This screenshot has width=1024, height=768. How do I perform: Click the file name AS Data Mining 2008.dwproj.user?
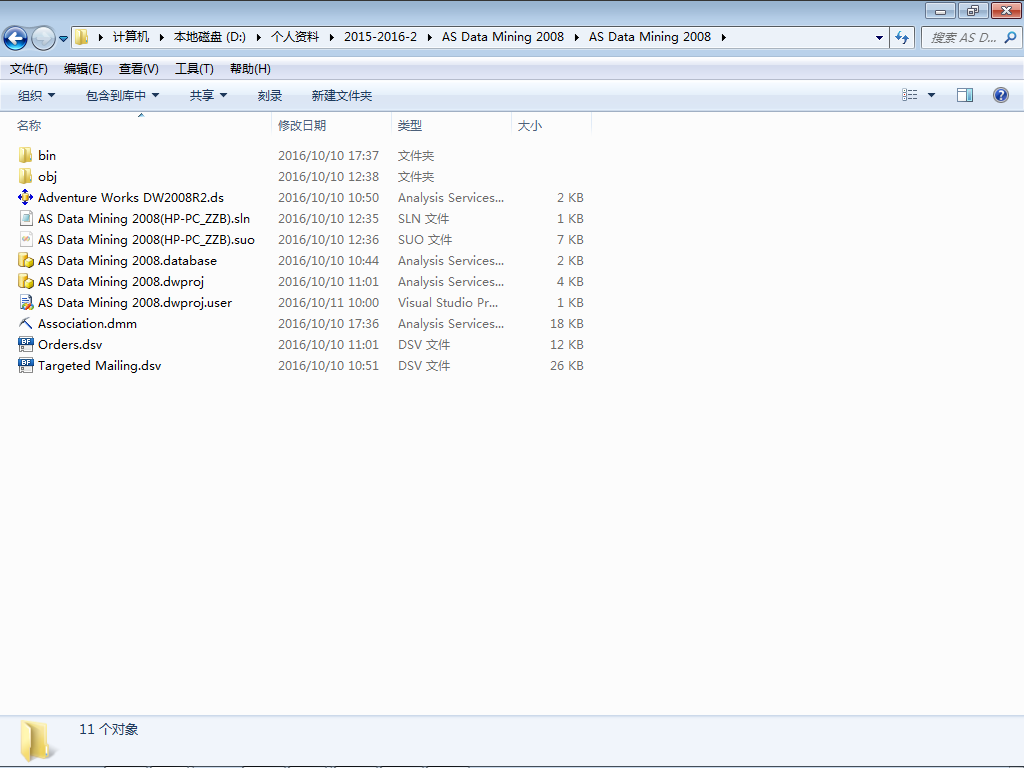coord(135,302)
